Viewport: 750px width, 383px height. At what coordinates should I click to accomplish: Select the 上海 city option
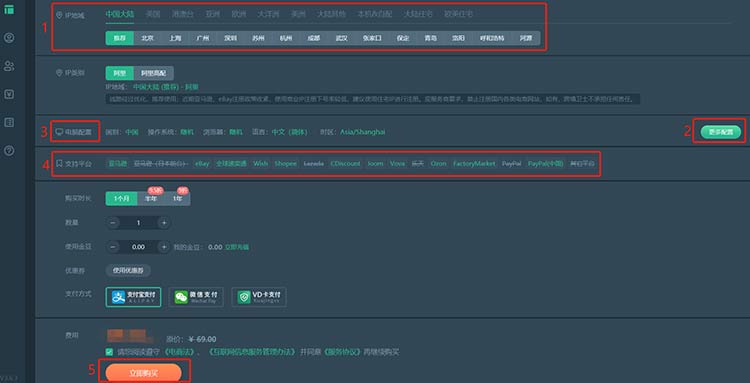[x=175, y=38]
